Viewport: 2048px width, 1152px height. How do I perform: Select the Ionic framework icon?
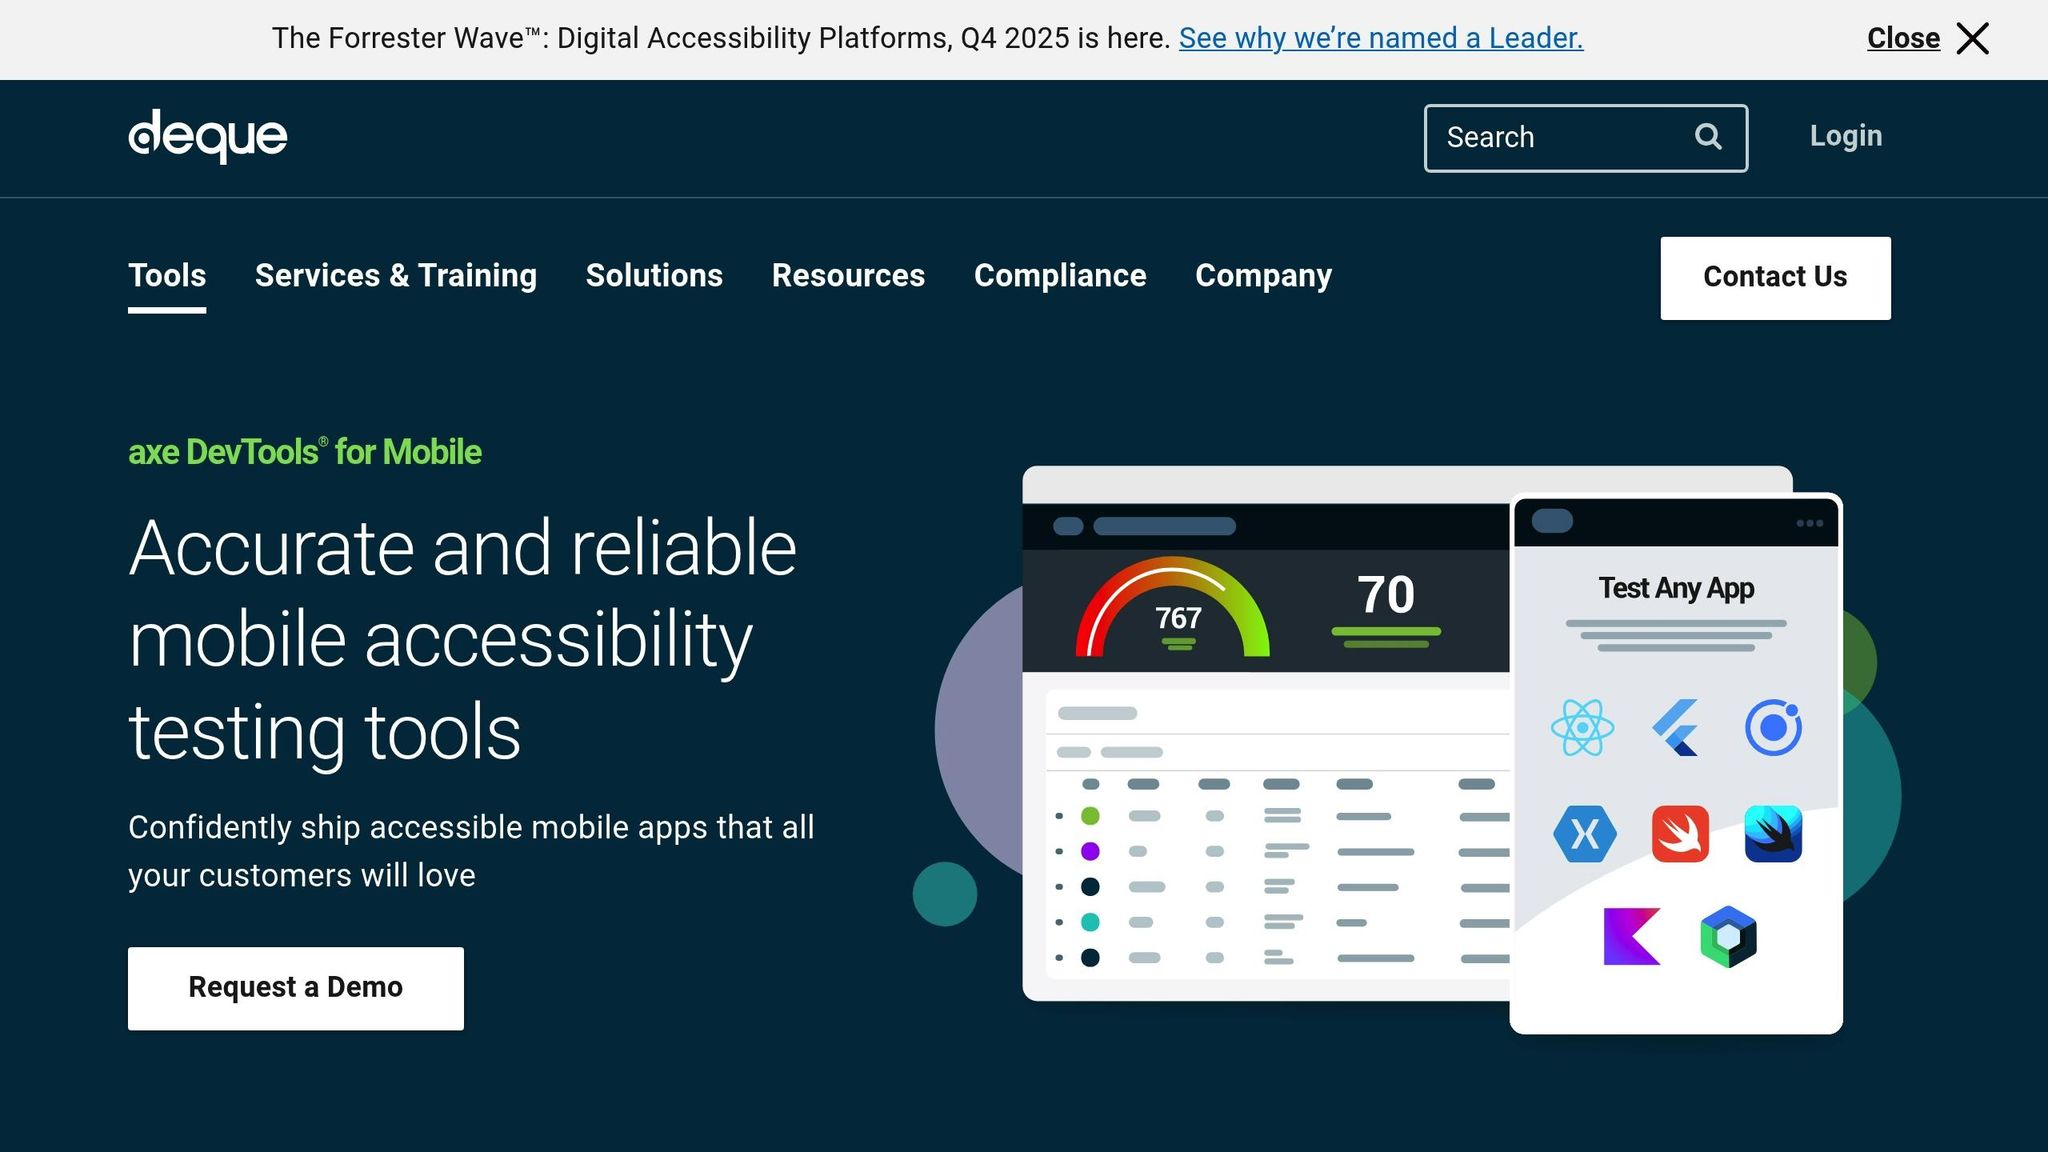(x=1772, y=728)
